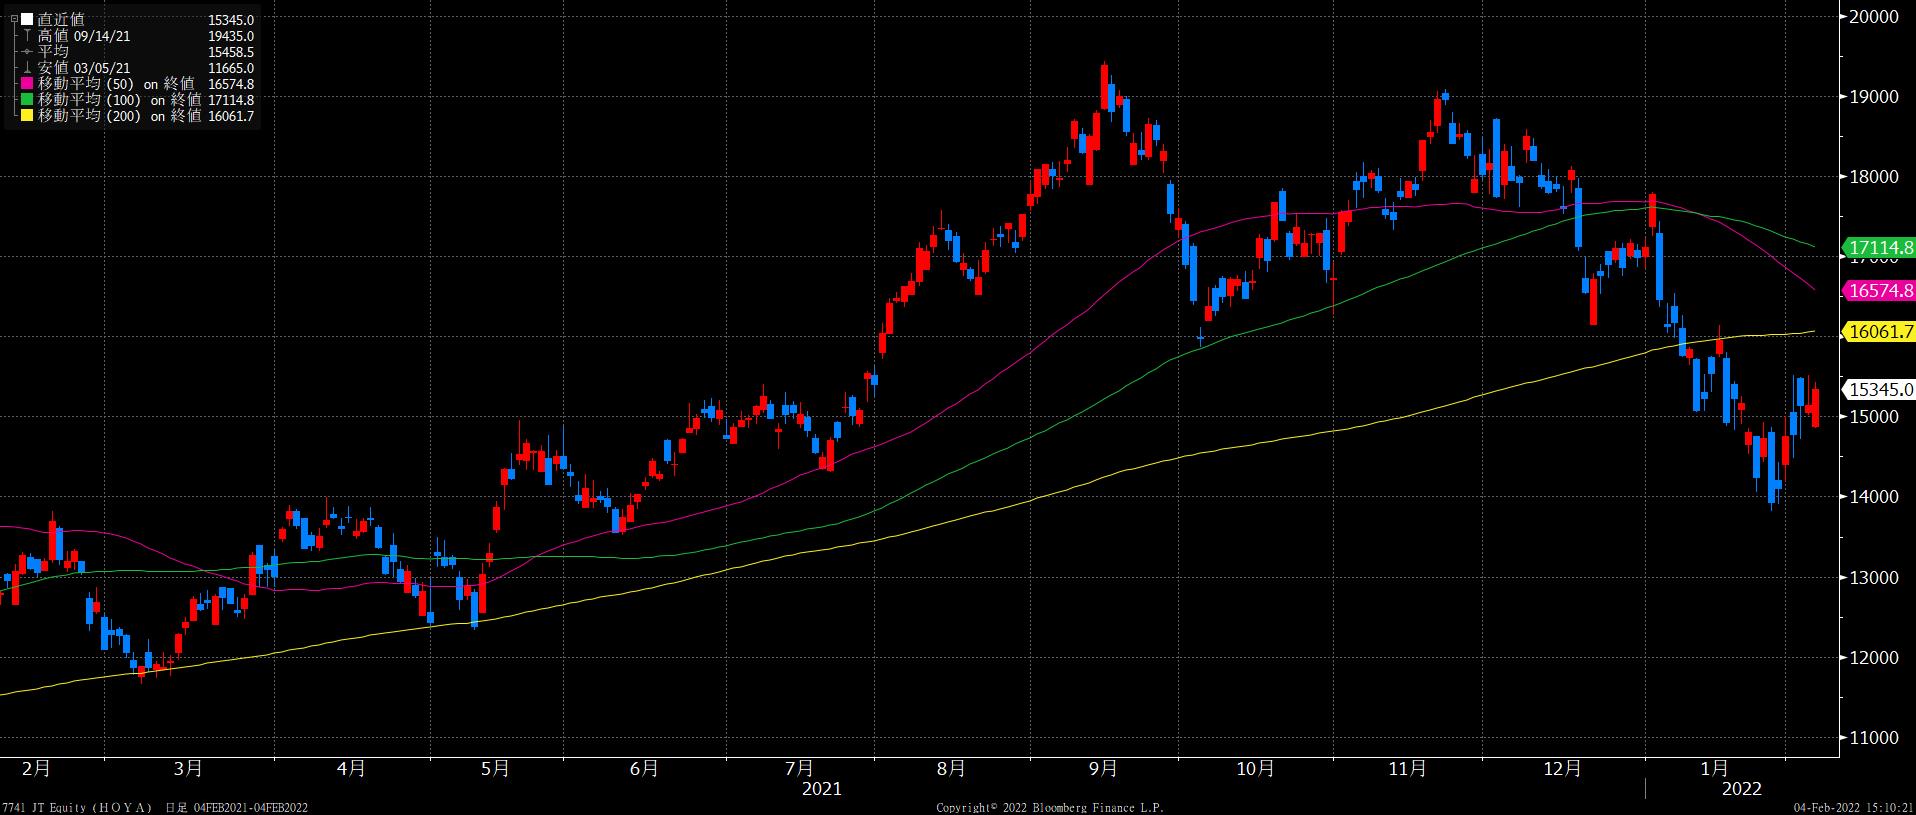Viewport: 1916px width, 815px height.
Task: Select the 平均 average marker icon in legend
Action: tap(28, 52)
